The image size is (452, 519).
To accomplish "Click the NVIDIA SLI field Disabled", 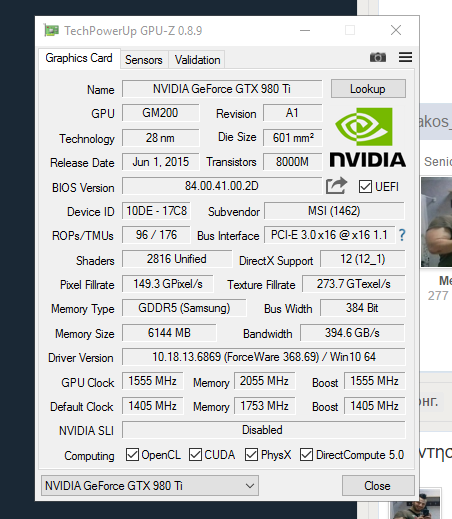I will pos(264,430).
